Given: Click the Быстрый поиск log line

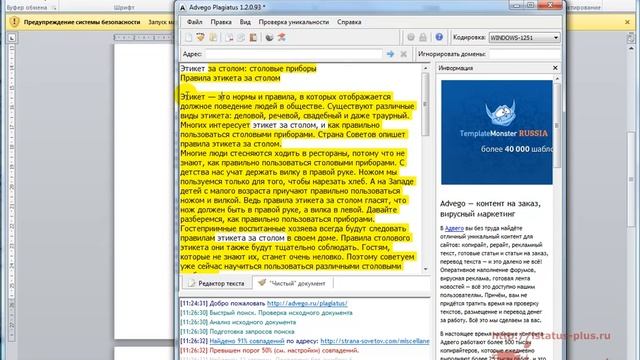Looking at the screenshot, I should tap(266, 313).
